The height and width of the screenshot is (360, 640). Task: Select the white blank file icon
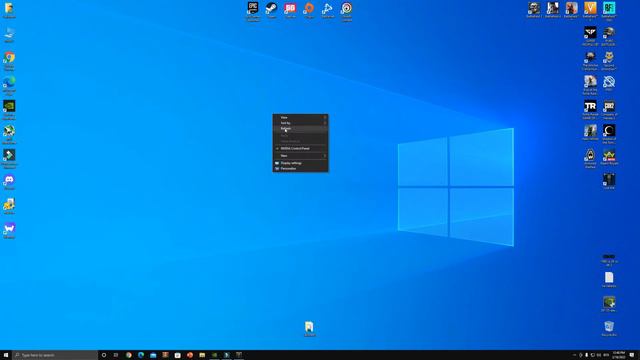609,280
